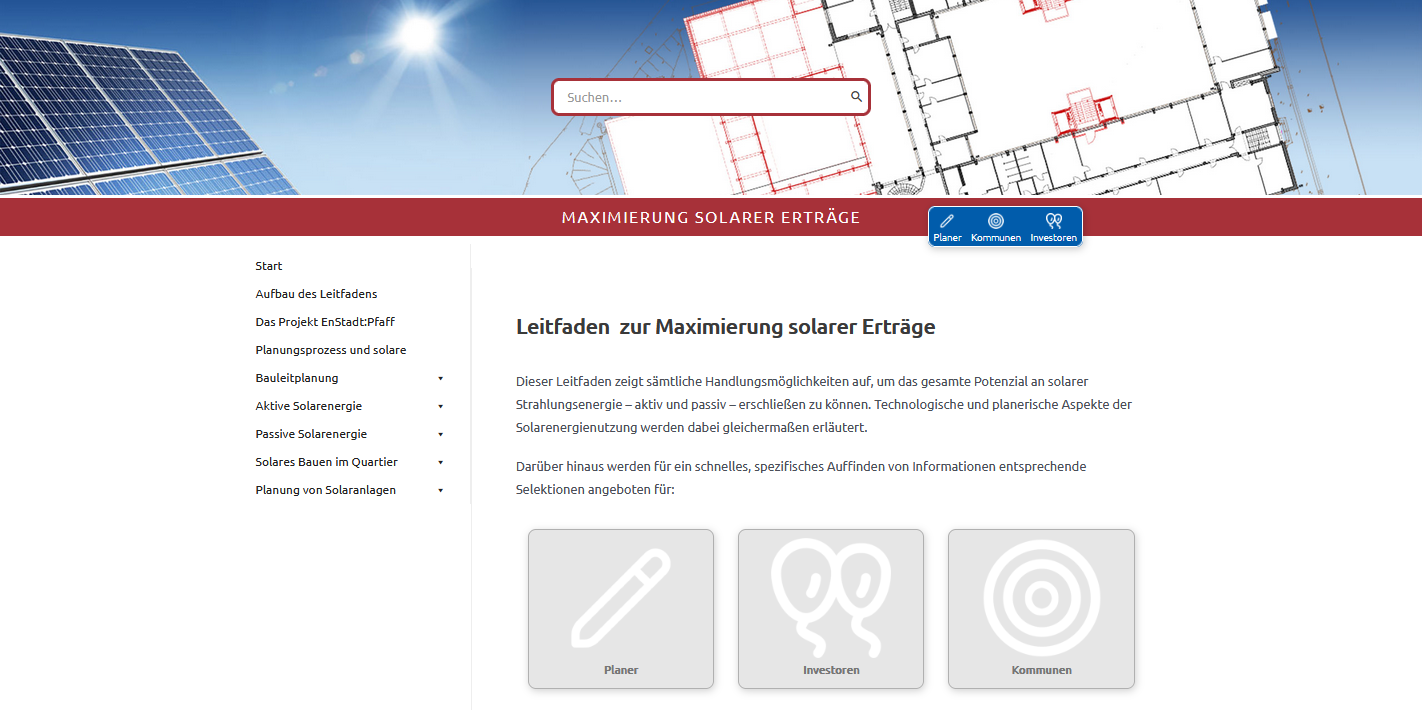Open the Aktive Solarenergie menu entry
1422x710 pixels.
(x=309, y=406)
